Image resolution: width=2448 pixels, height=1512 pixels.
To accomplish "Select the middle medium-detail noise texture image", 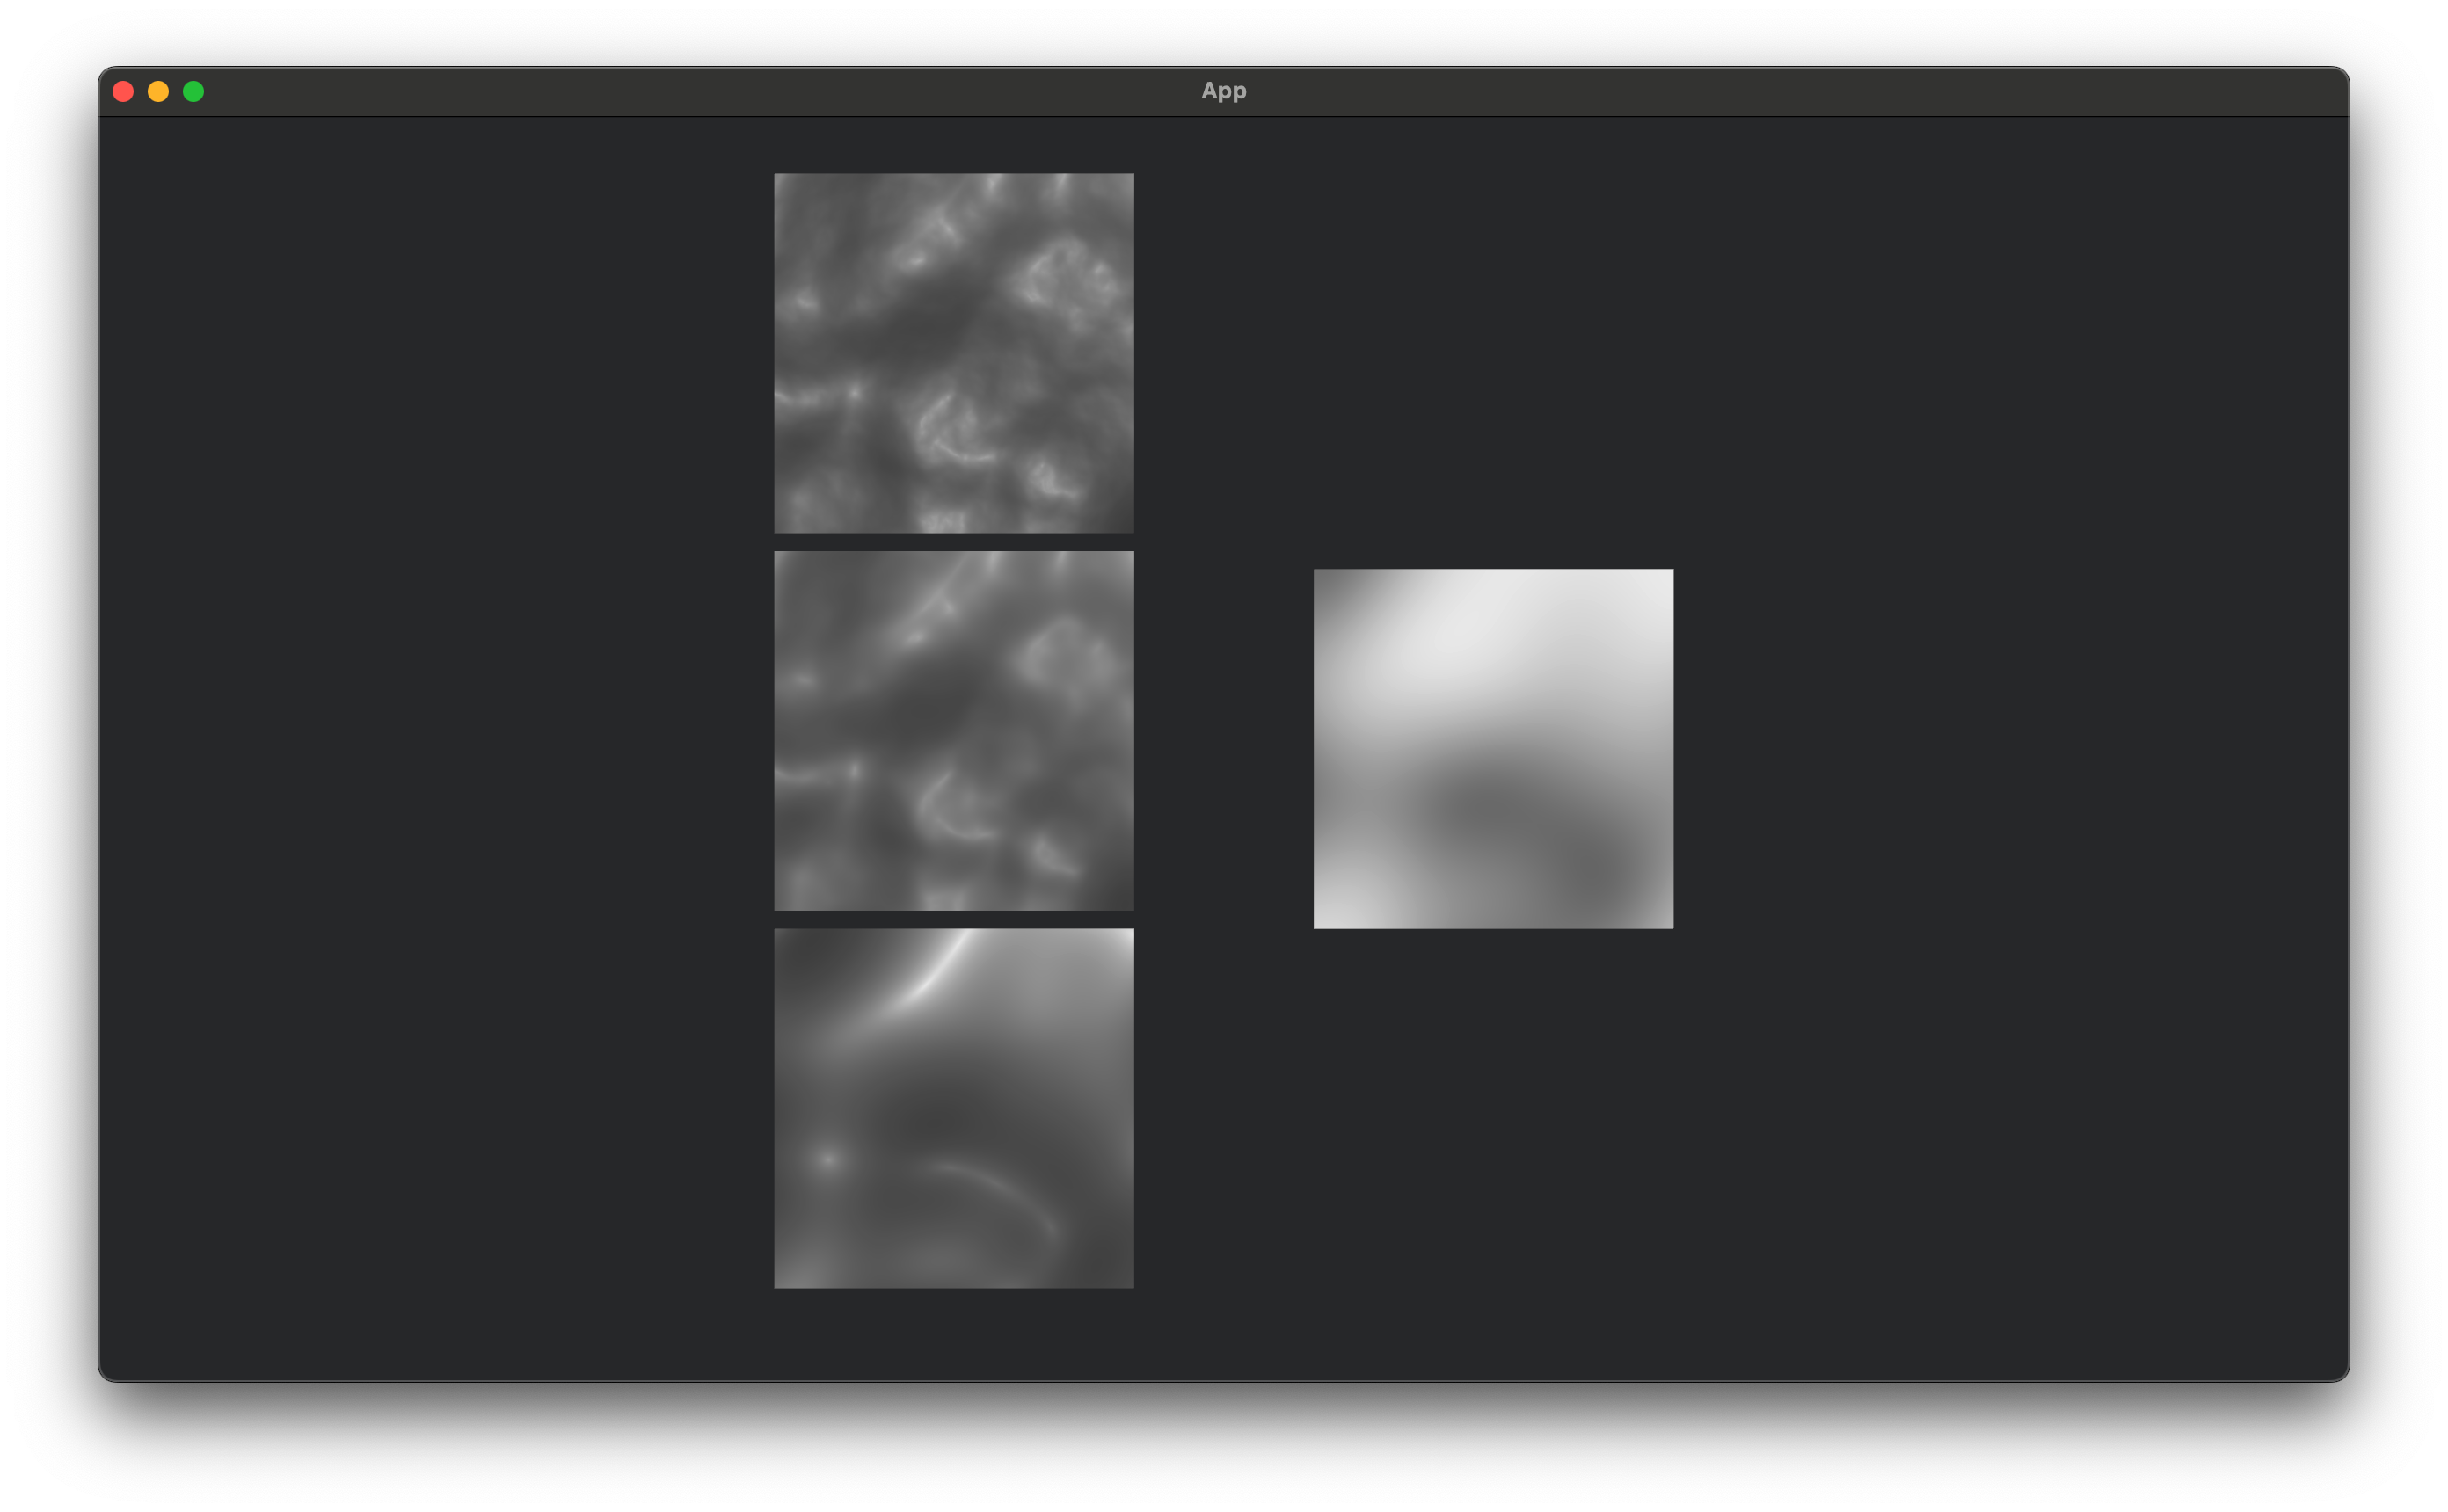I will click(953, 730).
